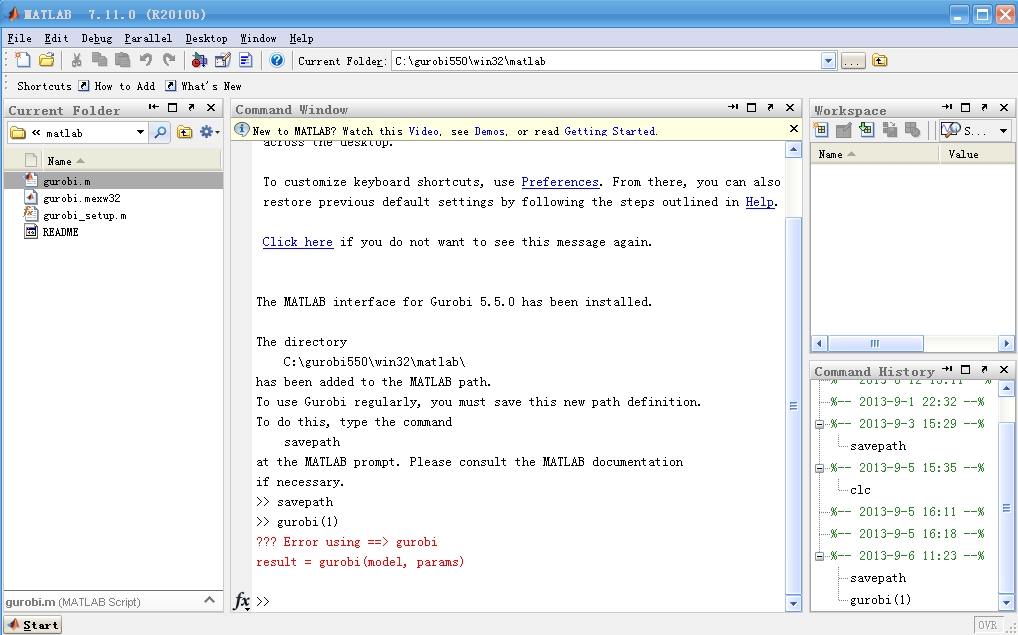The width and height of the screenshot is (1018, 635).
Task: Click the Redo toolbar icon
Action: point(169,60)
